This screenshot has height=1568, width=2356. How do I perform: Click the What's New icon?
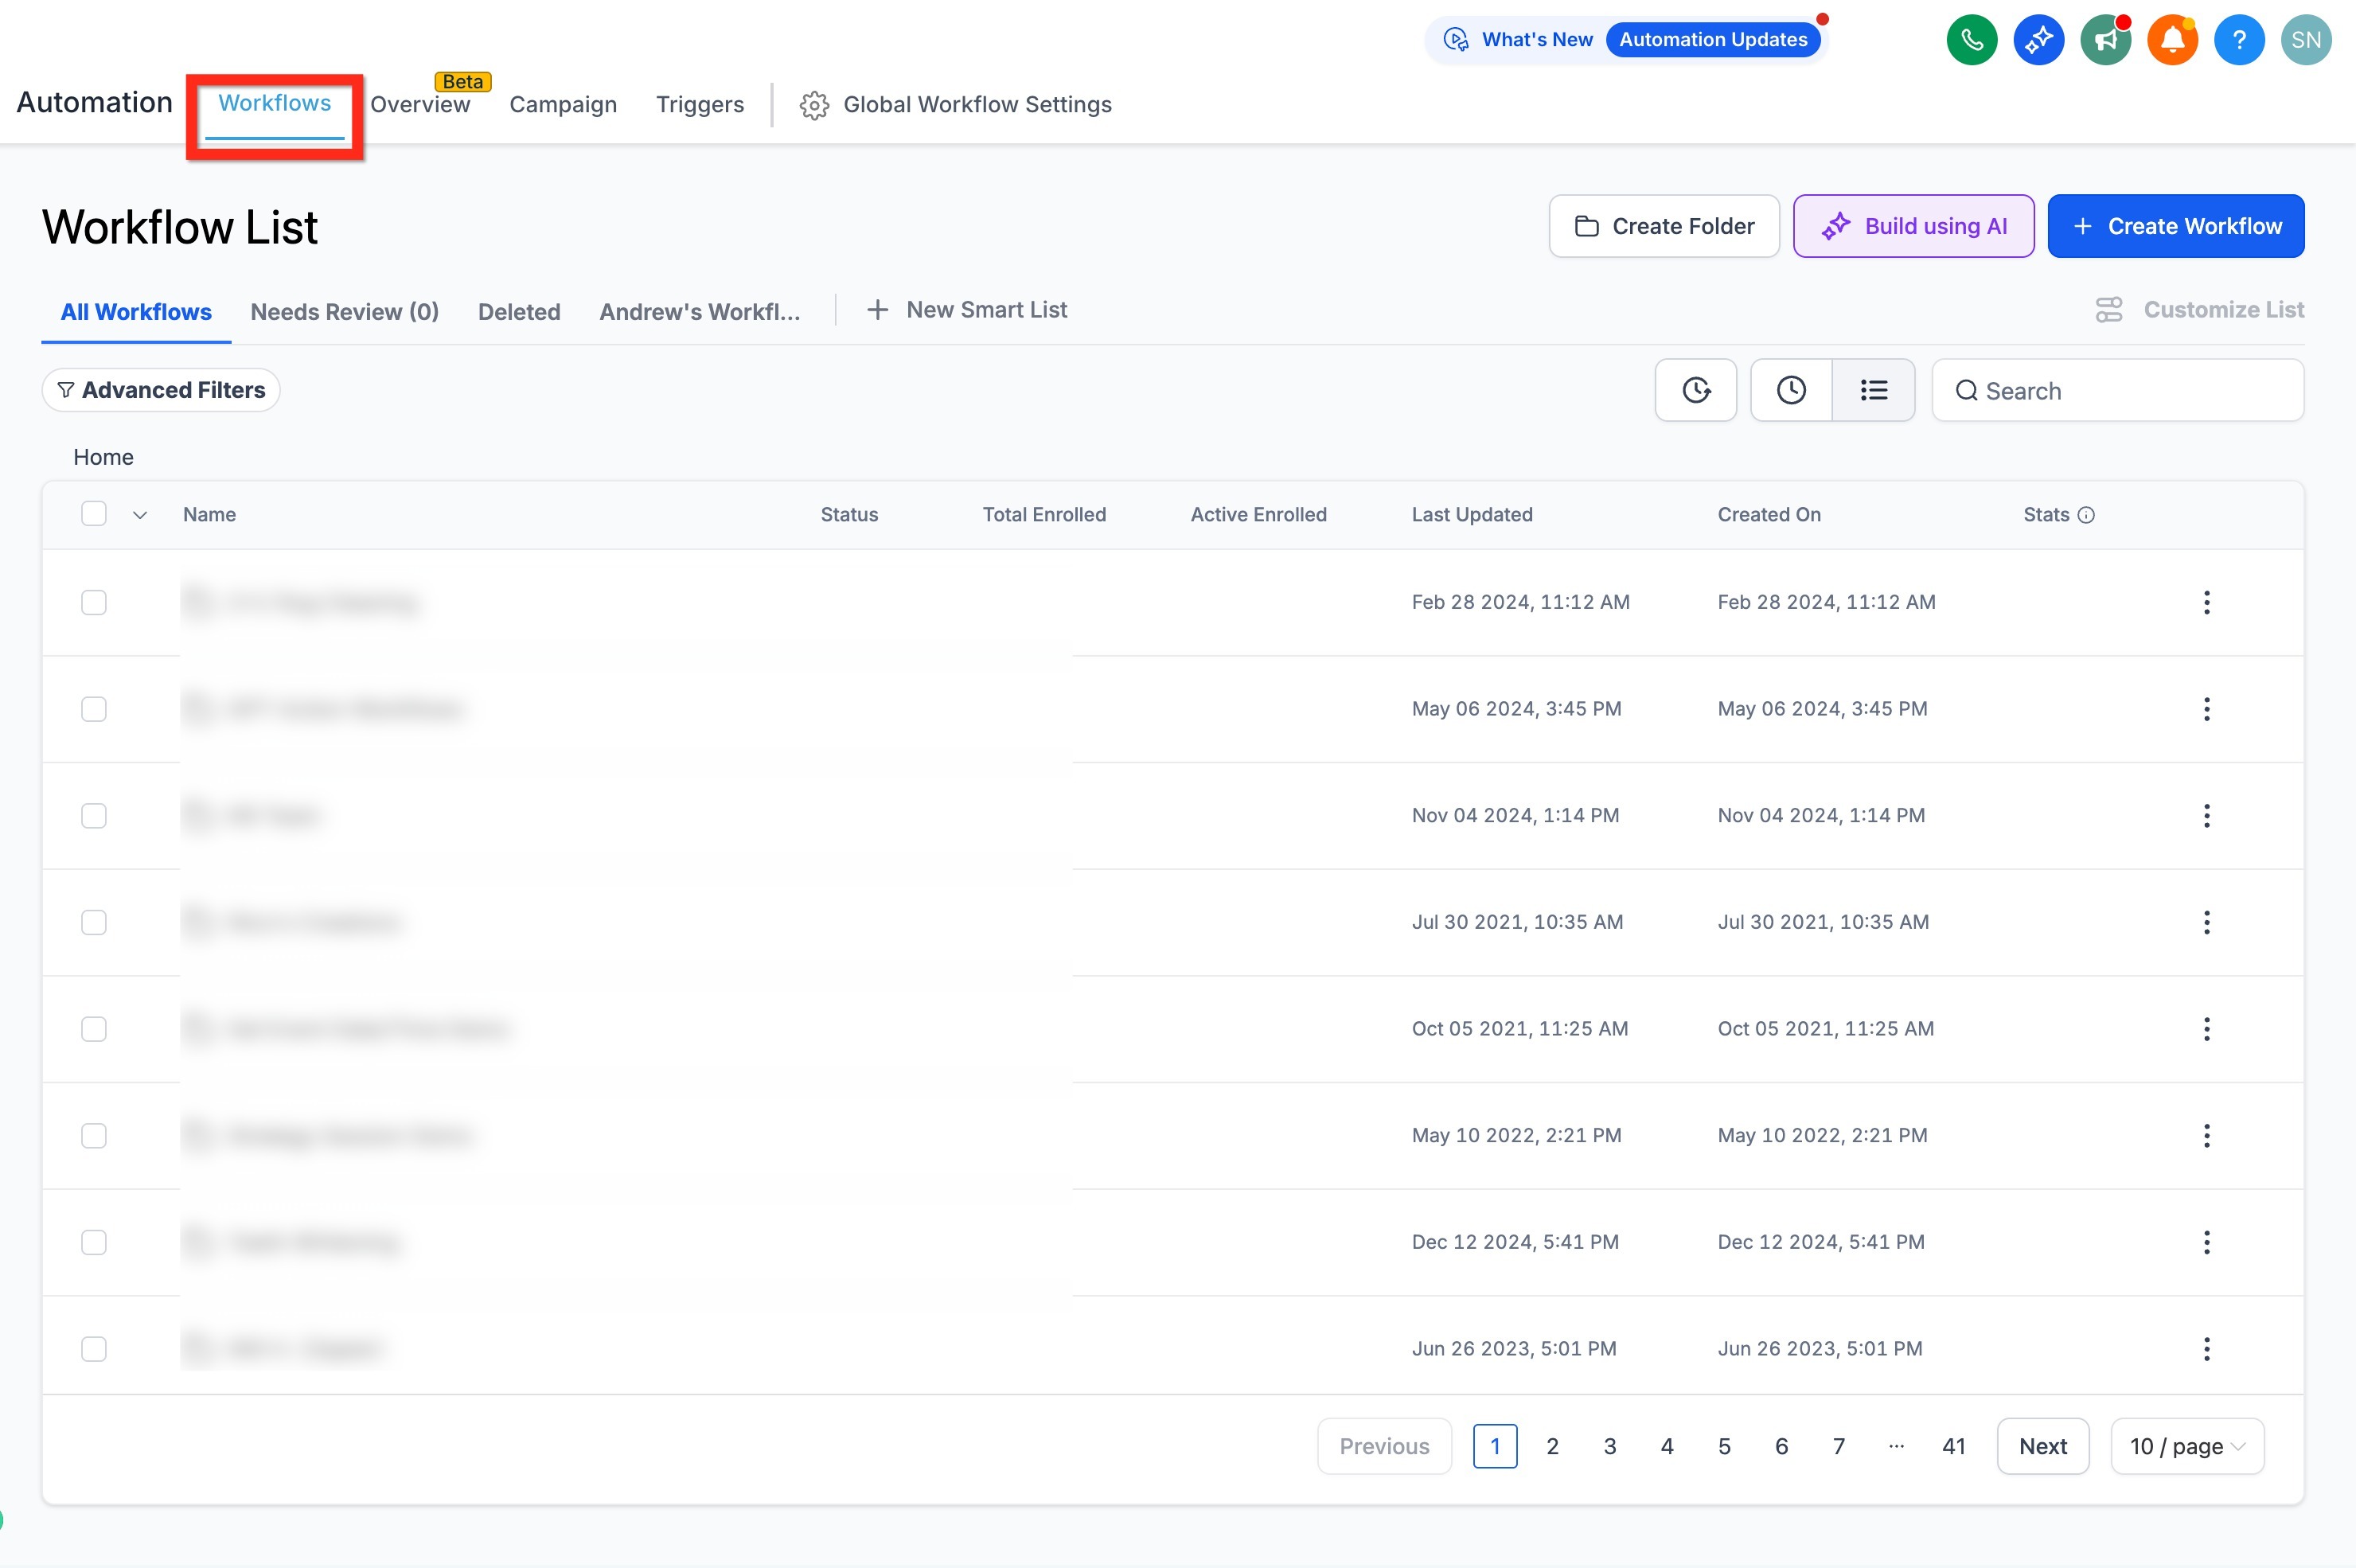1456,40
